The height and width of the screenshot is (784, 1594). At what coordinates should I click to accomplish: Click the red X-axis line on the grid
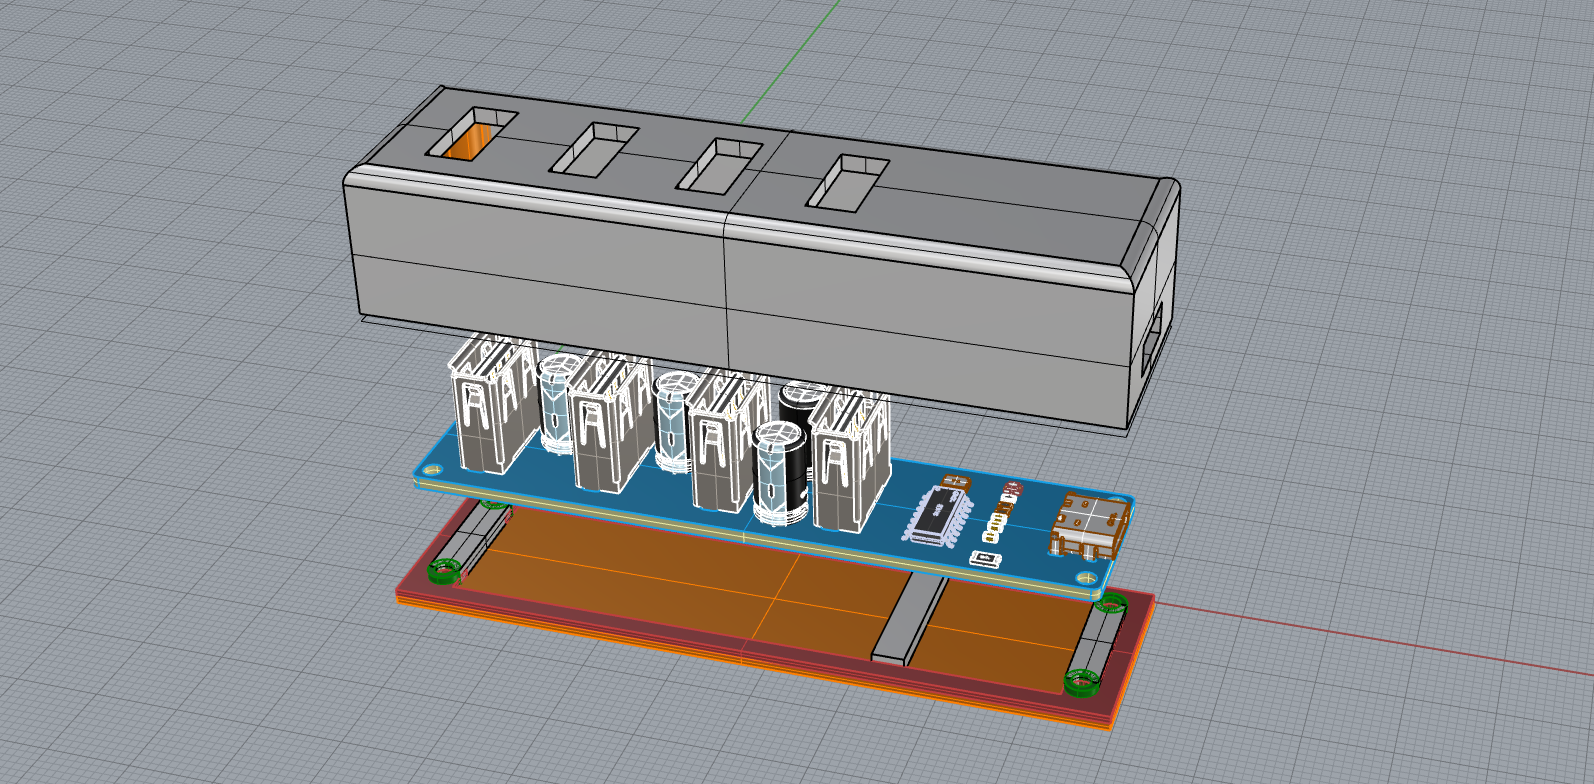pyautogui.click(x=1375, y=637)
